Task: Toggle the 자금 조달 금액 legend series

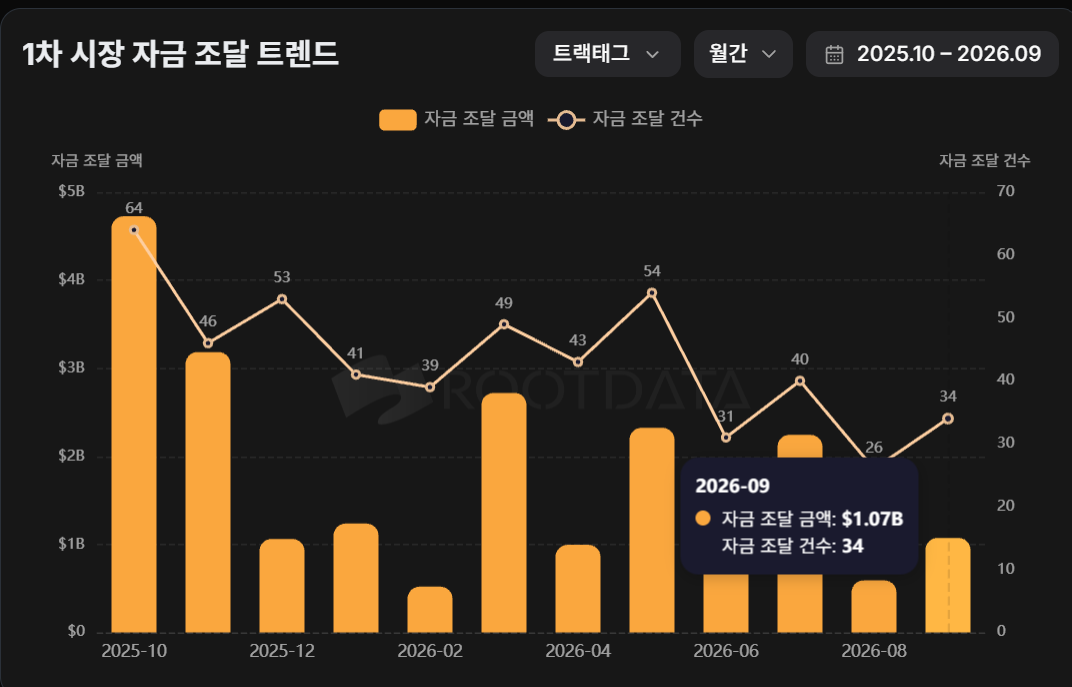Action: (456, 119)
